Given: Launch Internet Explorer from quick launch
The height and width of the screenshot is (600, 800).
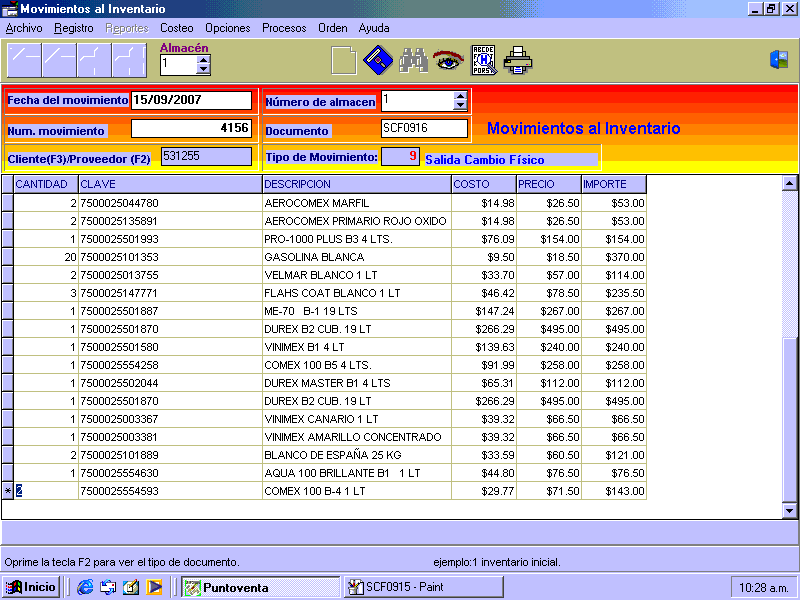Looking at the screenshot, I should 85,587.
